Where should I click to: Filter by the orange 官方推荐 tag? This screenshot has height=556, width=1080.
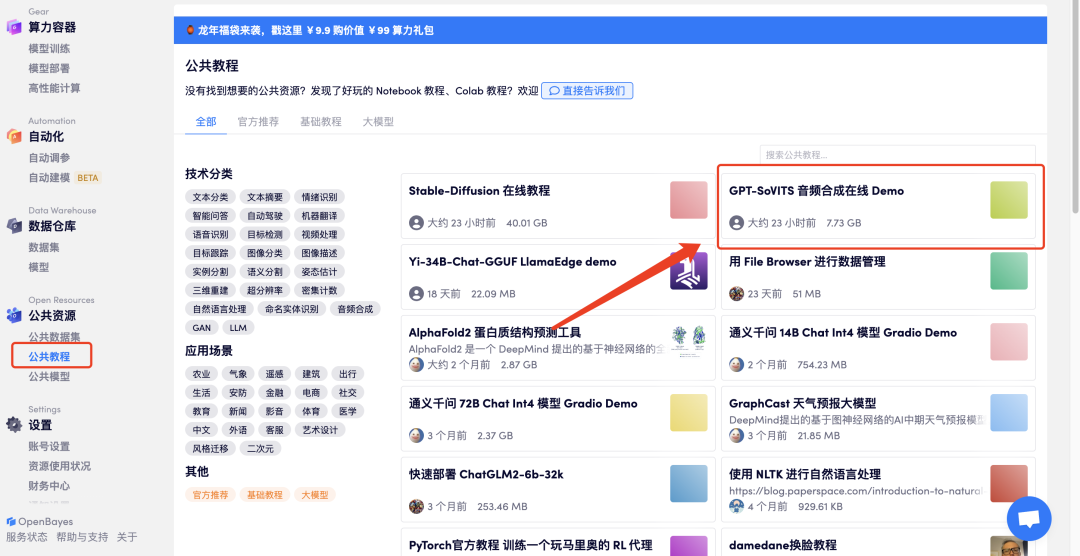(211, 495)
